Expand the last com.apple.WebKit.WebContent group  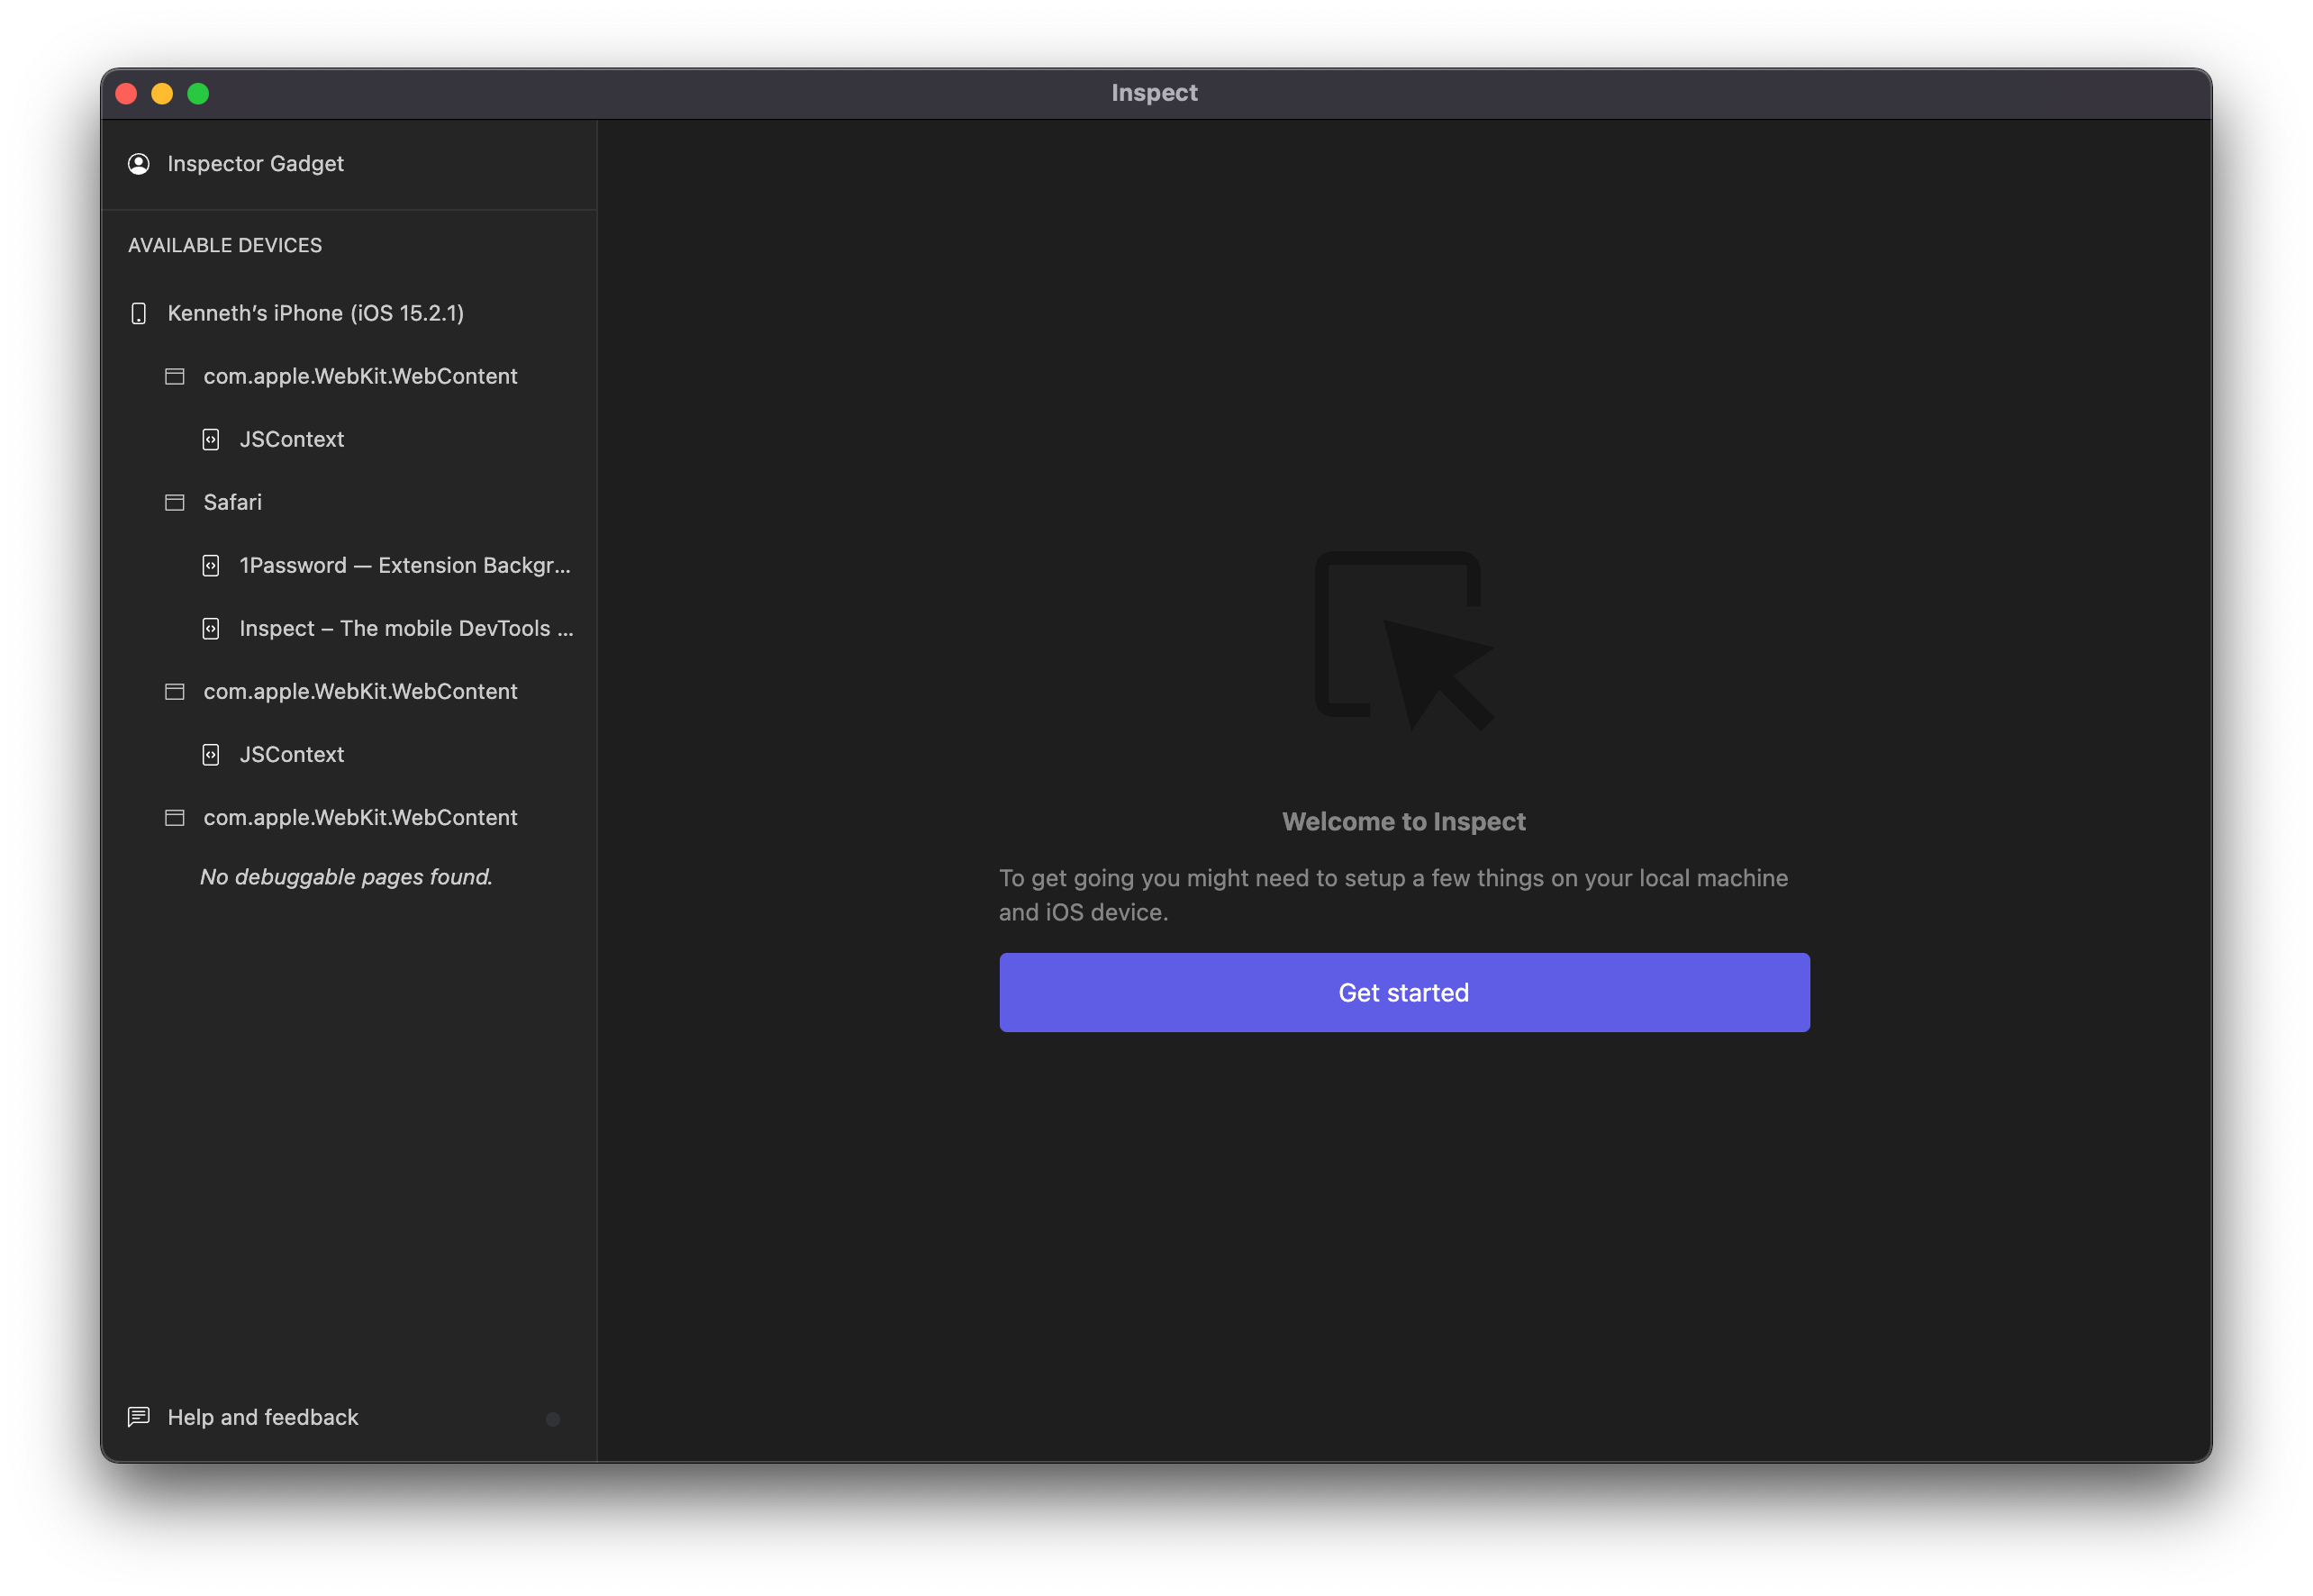pos(360,818)
